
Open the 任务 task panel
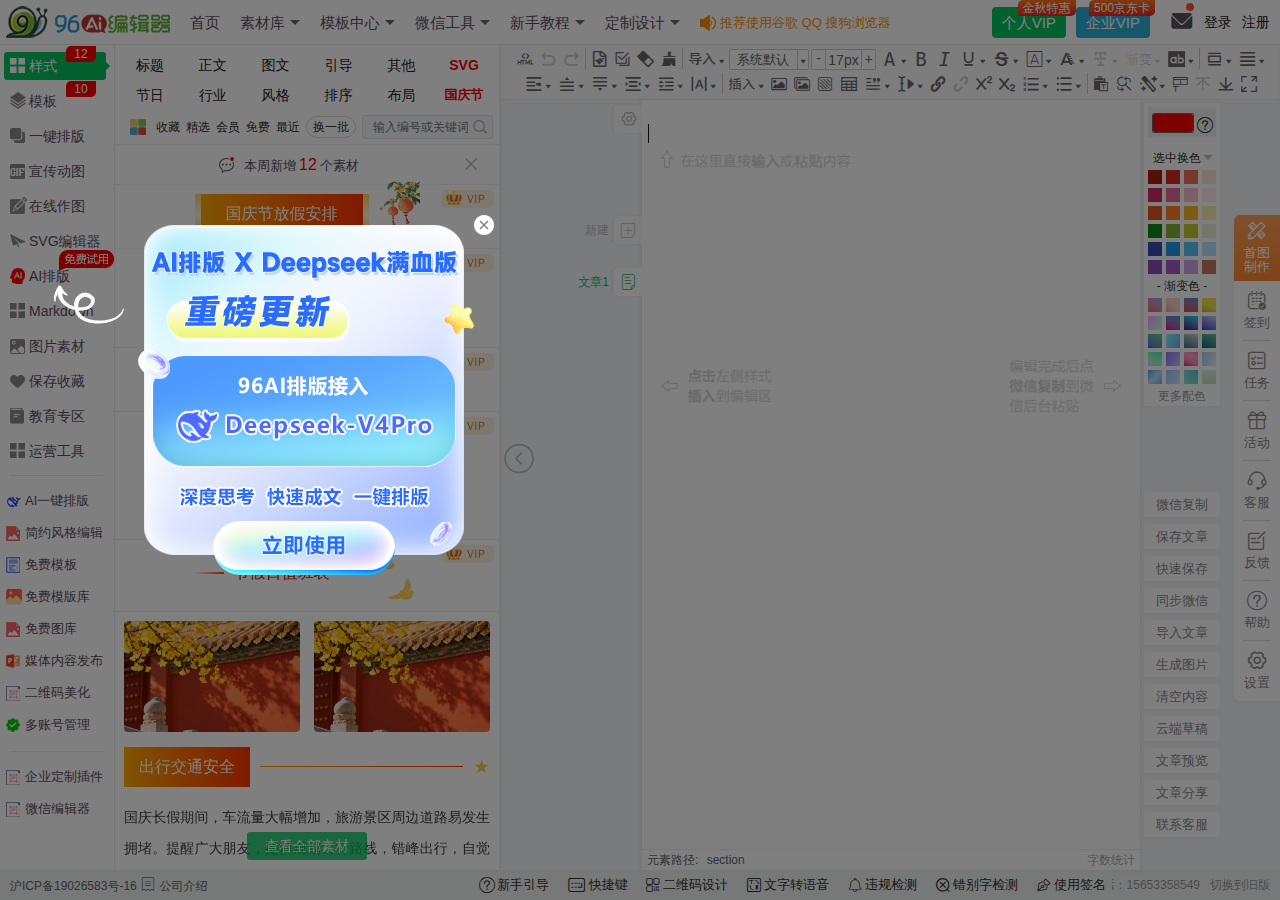[1257, 370]
